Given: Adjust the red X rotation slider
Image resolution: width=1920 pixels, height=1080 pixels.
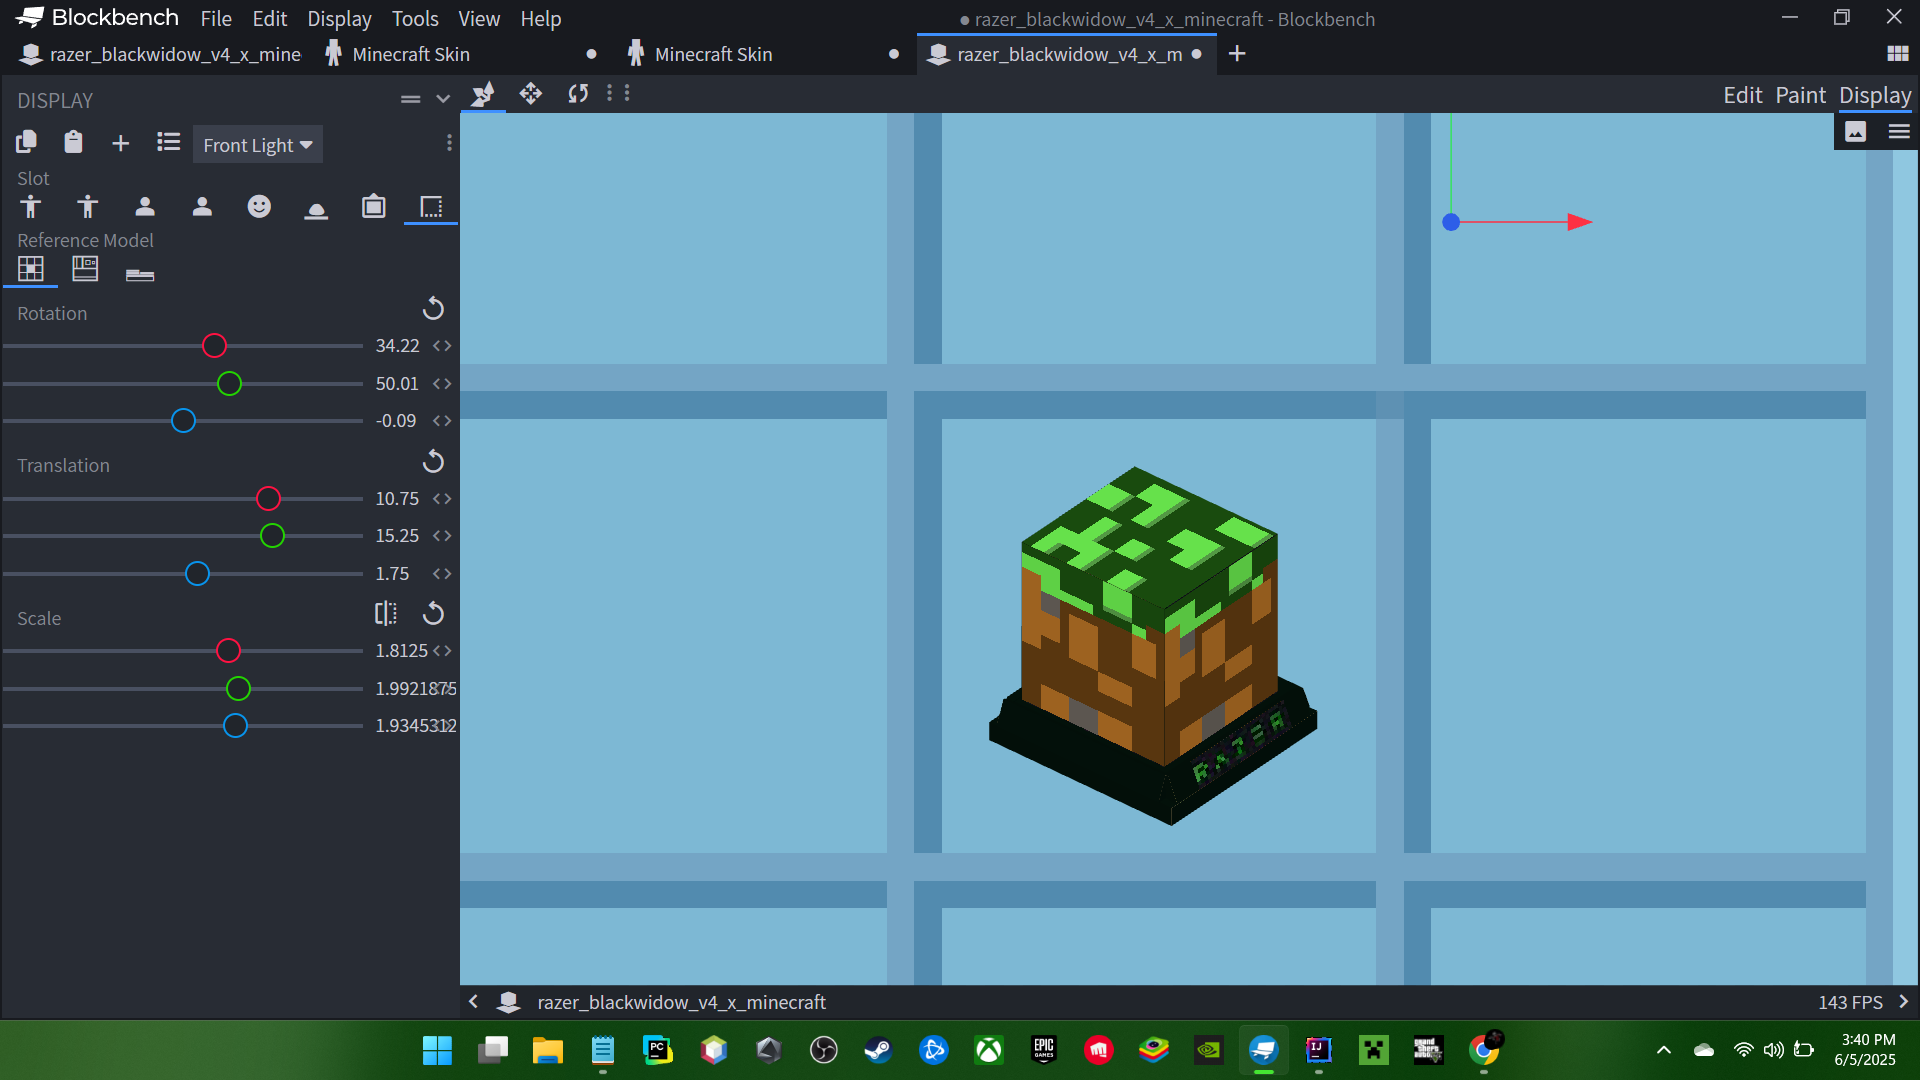Looking at the screenshot, I should pyautogui.click(x=214, y=346).
